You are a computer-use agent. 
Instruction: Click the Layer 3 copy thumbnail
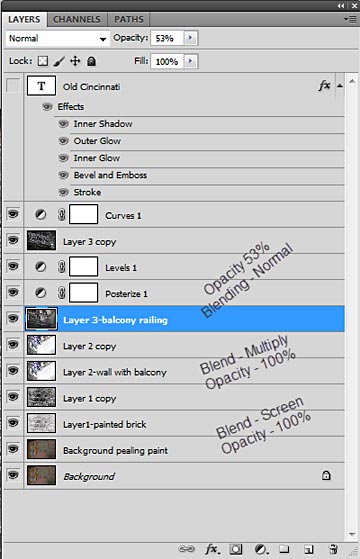tap(41, 240)
